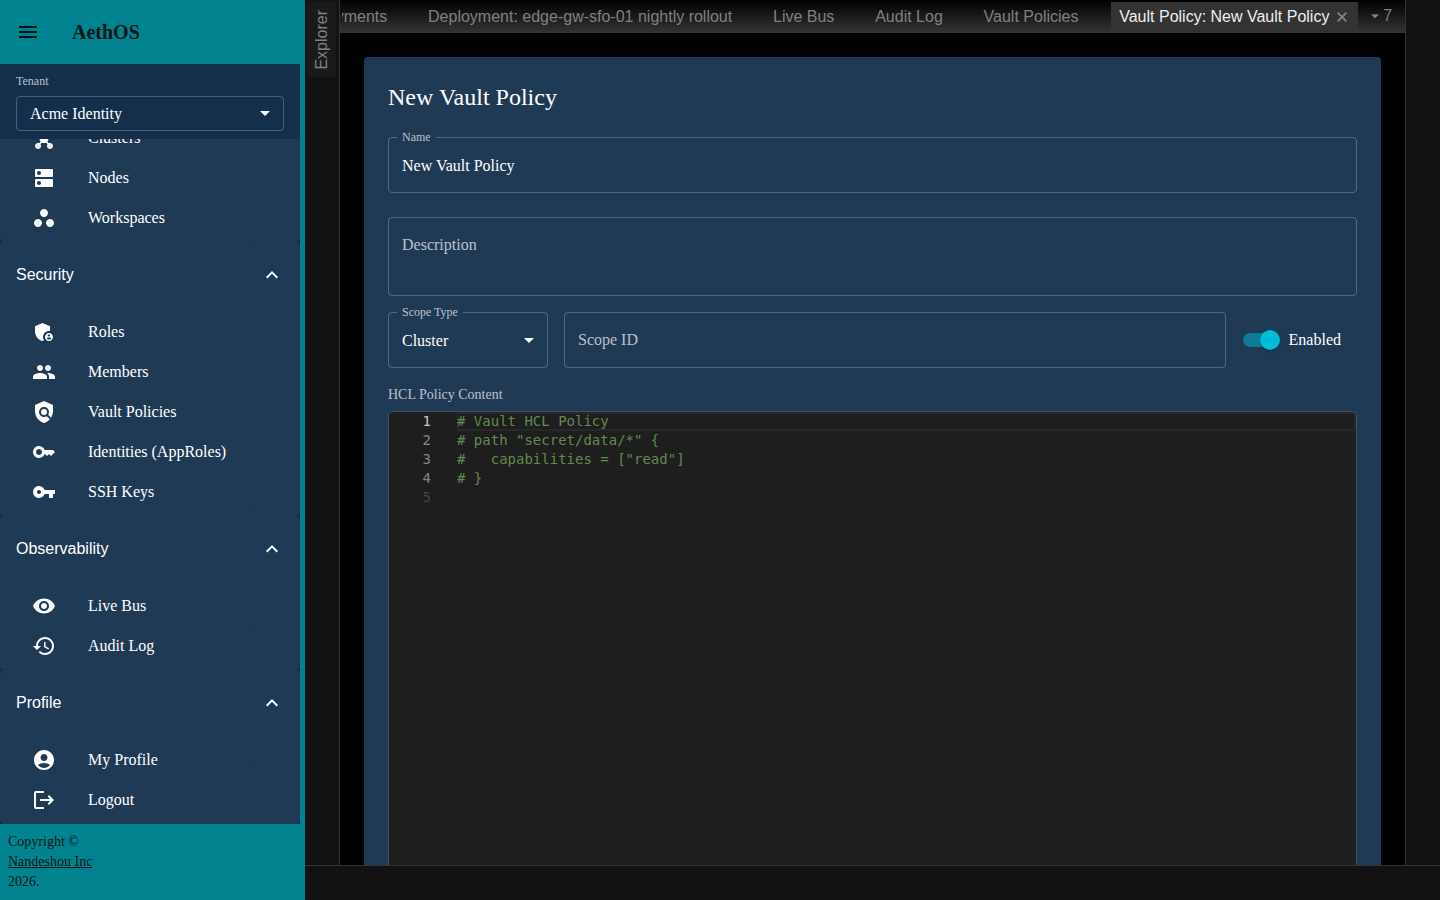Screen dimensions: 1440x900
Task: Click the Logout exit icon
Action: click(x=44, y=800)
